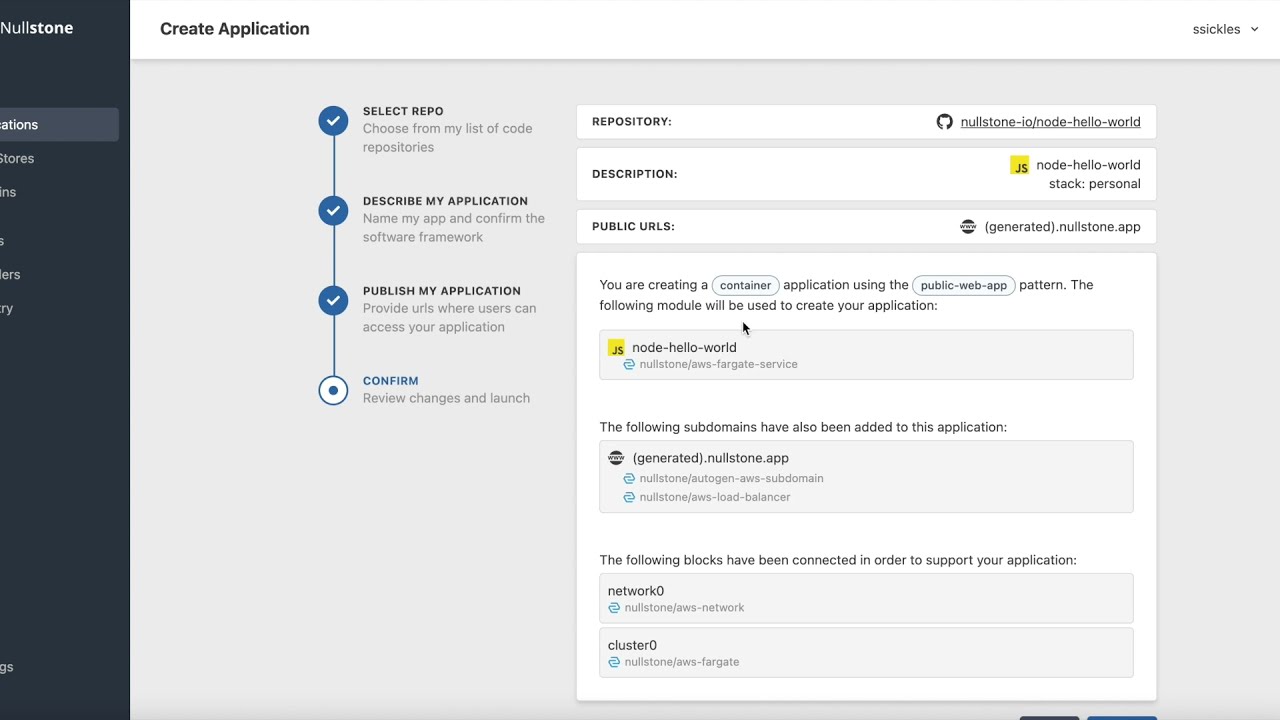This screenshot has width=1280, height=720.
Task: Click the www icon beside (generated).nullstone.app subdomain
Action: tap(617, 458)
